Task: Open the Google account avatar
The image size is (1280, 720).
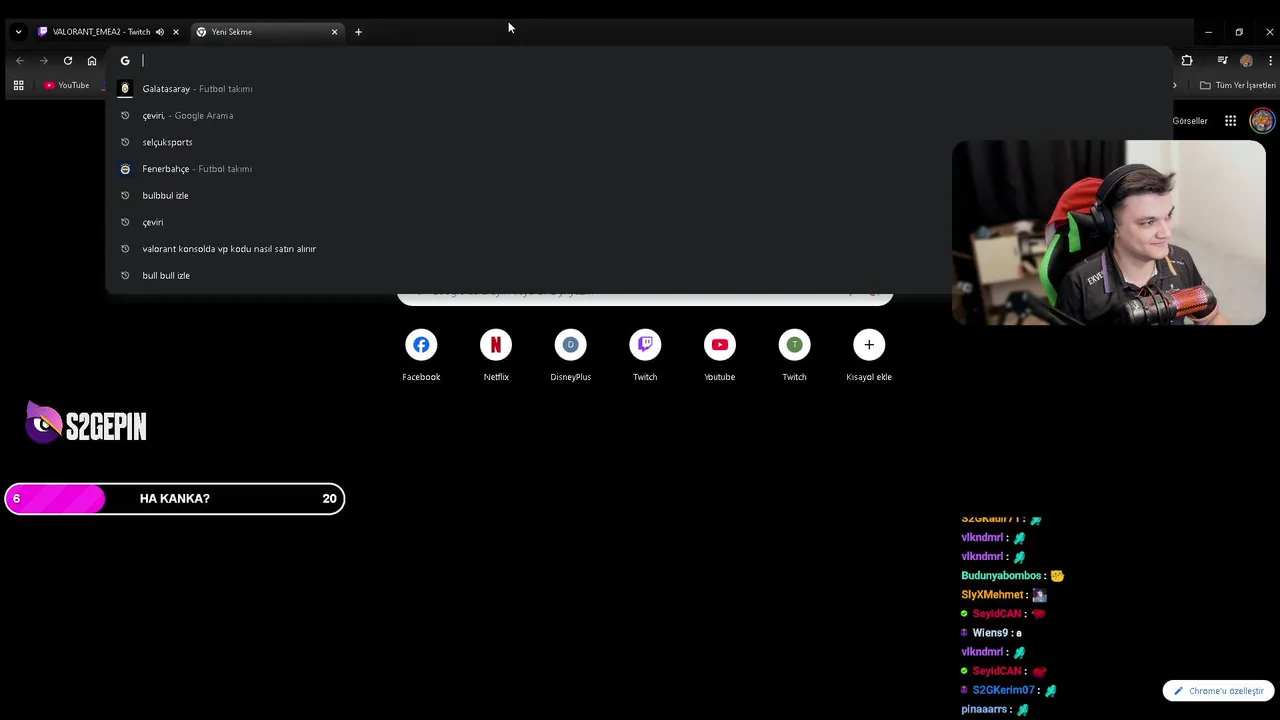Action: click(1262, 121)
